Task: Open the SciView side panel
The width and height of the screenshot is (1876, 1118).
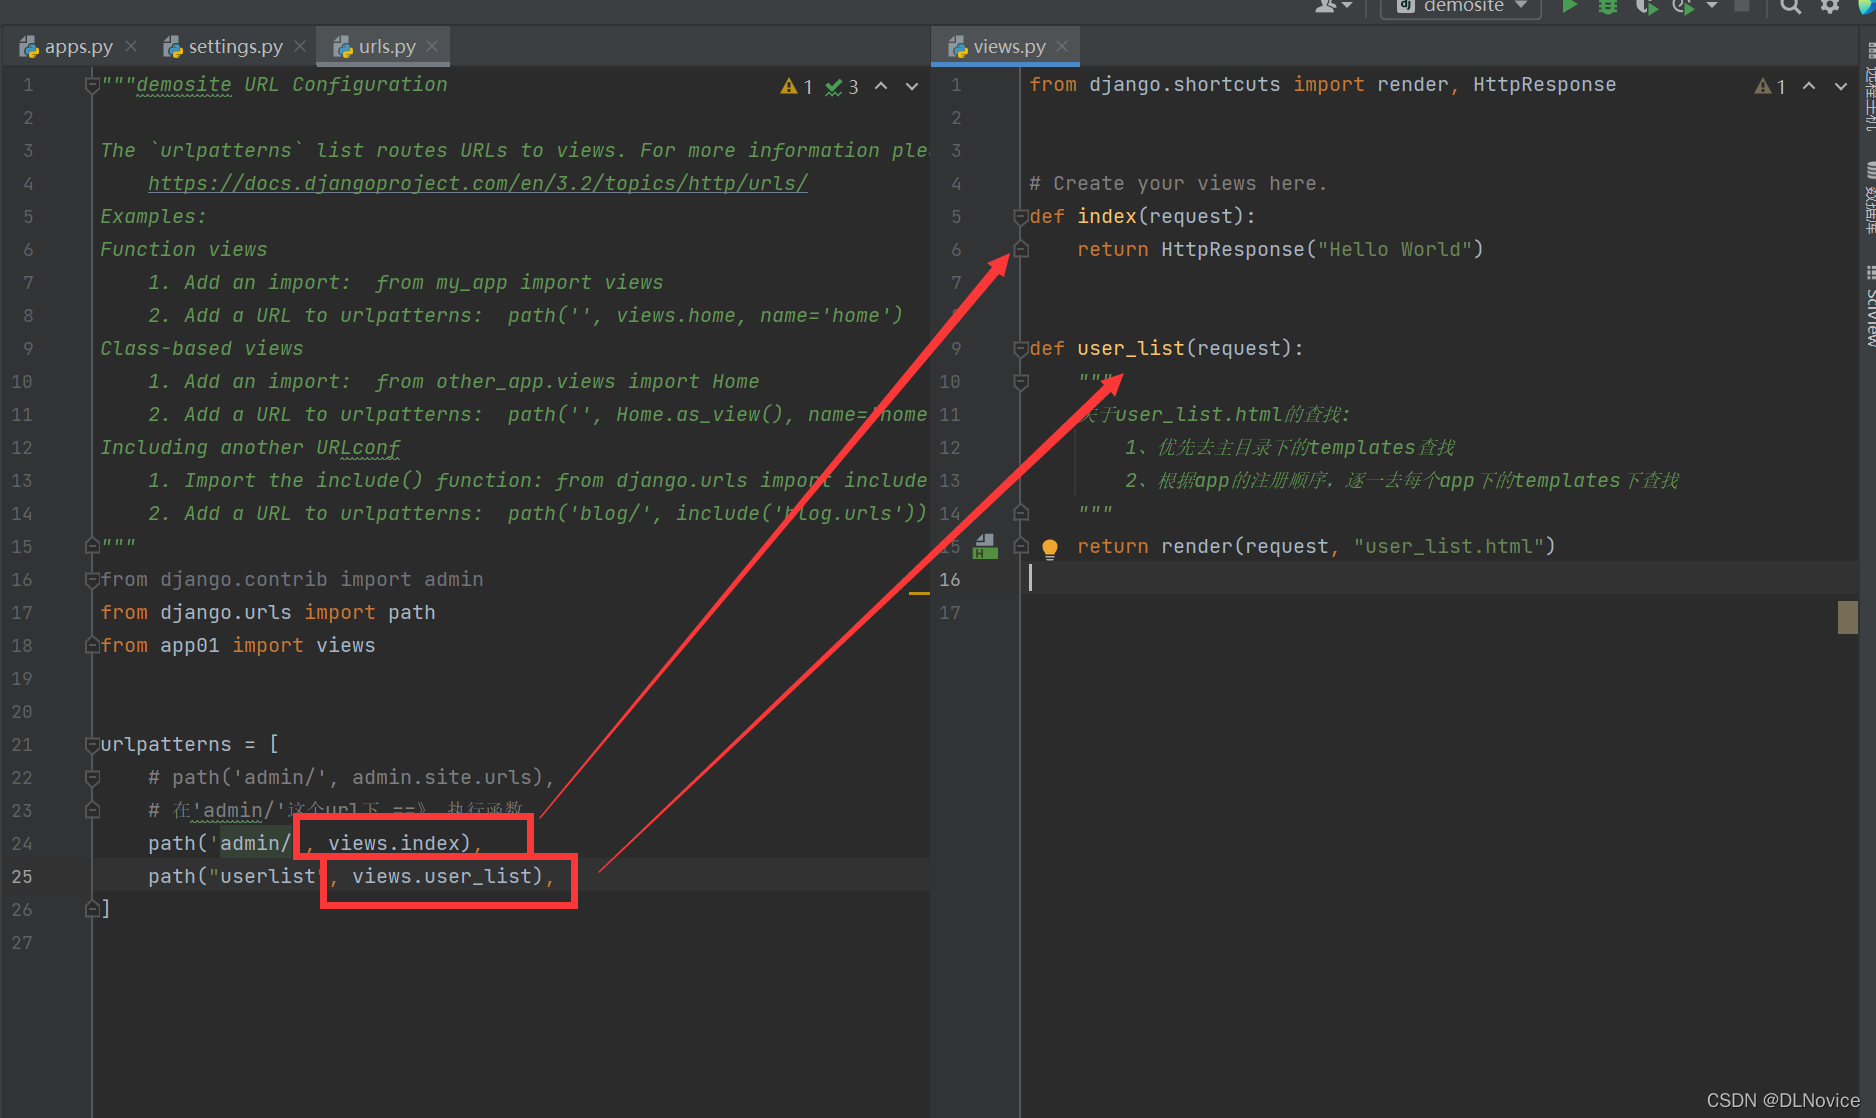Action: pyautogui.click(x=1868, y=306)
